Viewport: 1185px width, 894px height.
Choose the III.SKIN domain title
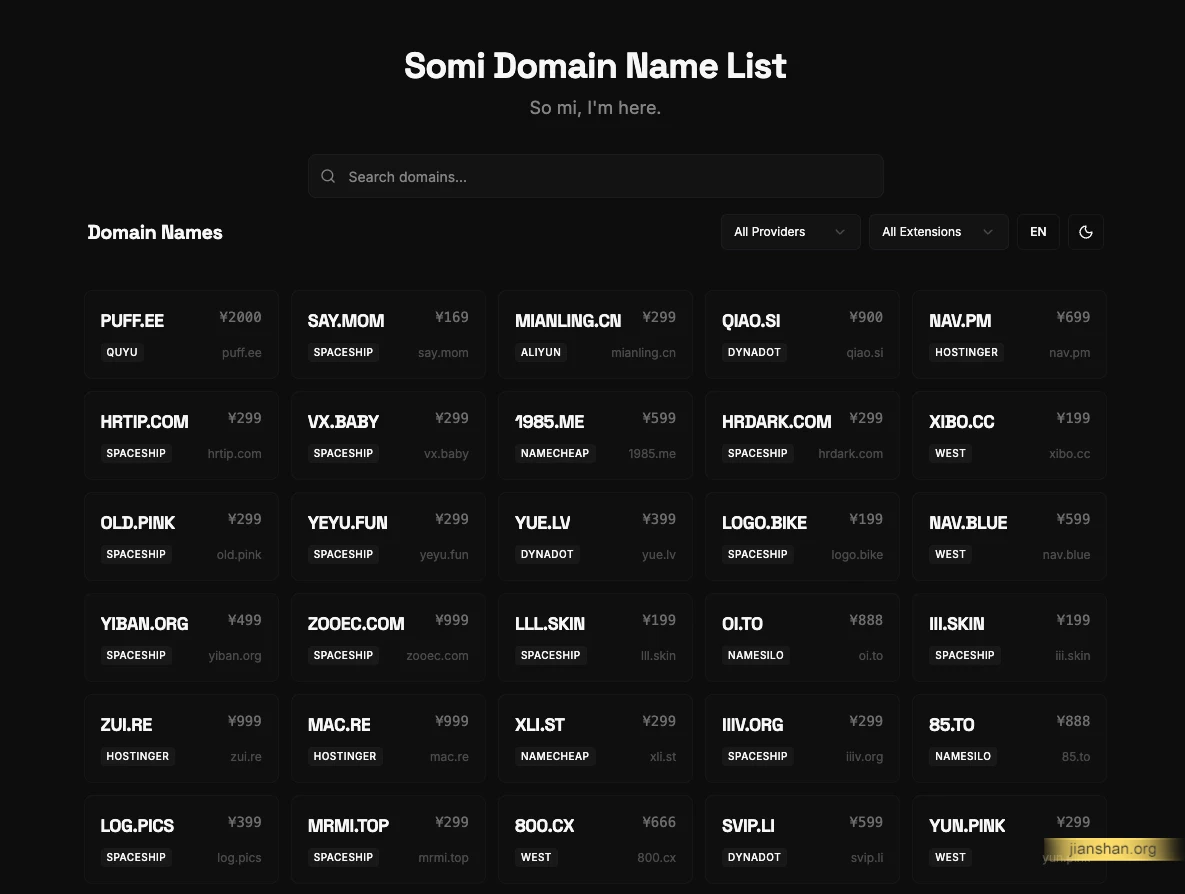(x=957, y=624)
